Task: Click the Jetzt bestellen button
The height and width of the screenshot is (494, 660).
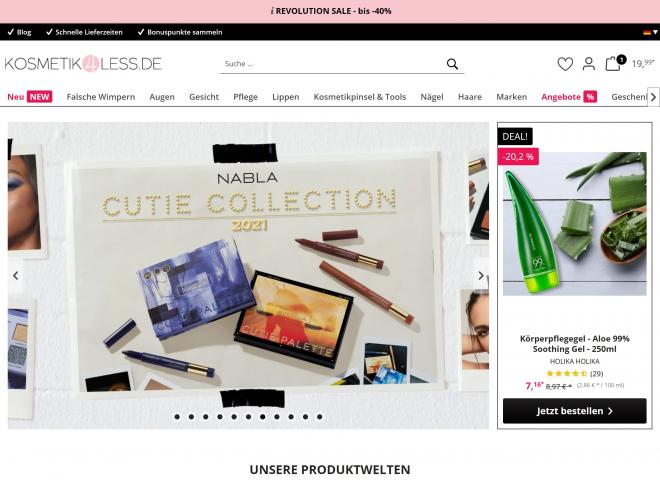Action: click(x=574, y=411)
